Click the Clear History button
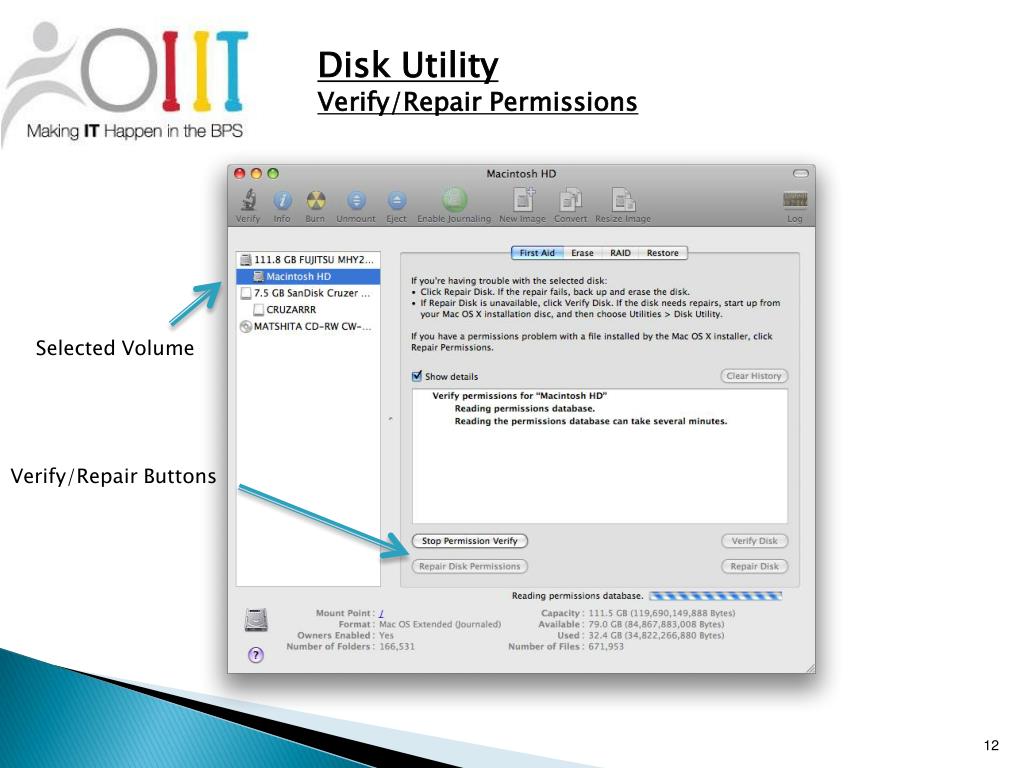This screenshot has height=768, width=1024. pyautogui.click(x=754, y=376)
